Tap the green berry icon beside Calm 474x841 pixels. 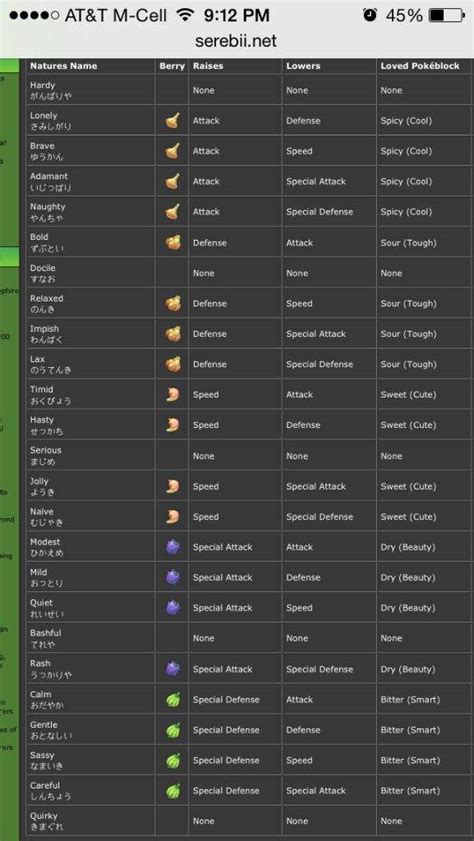[173, 699]
